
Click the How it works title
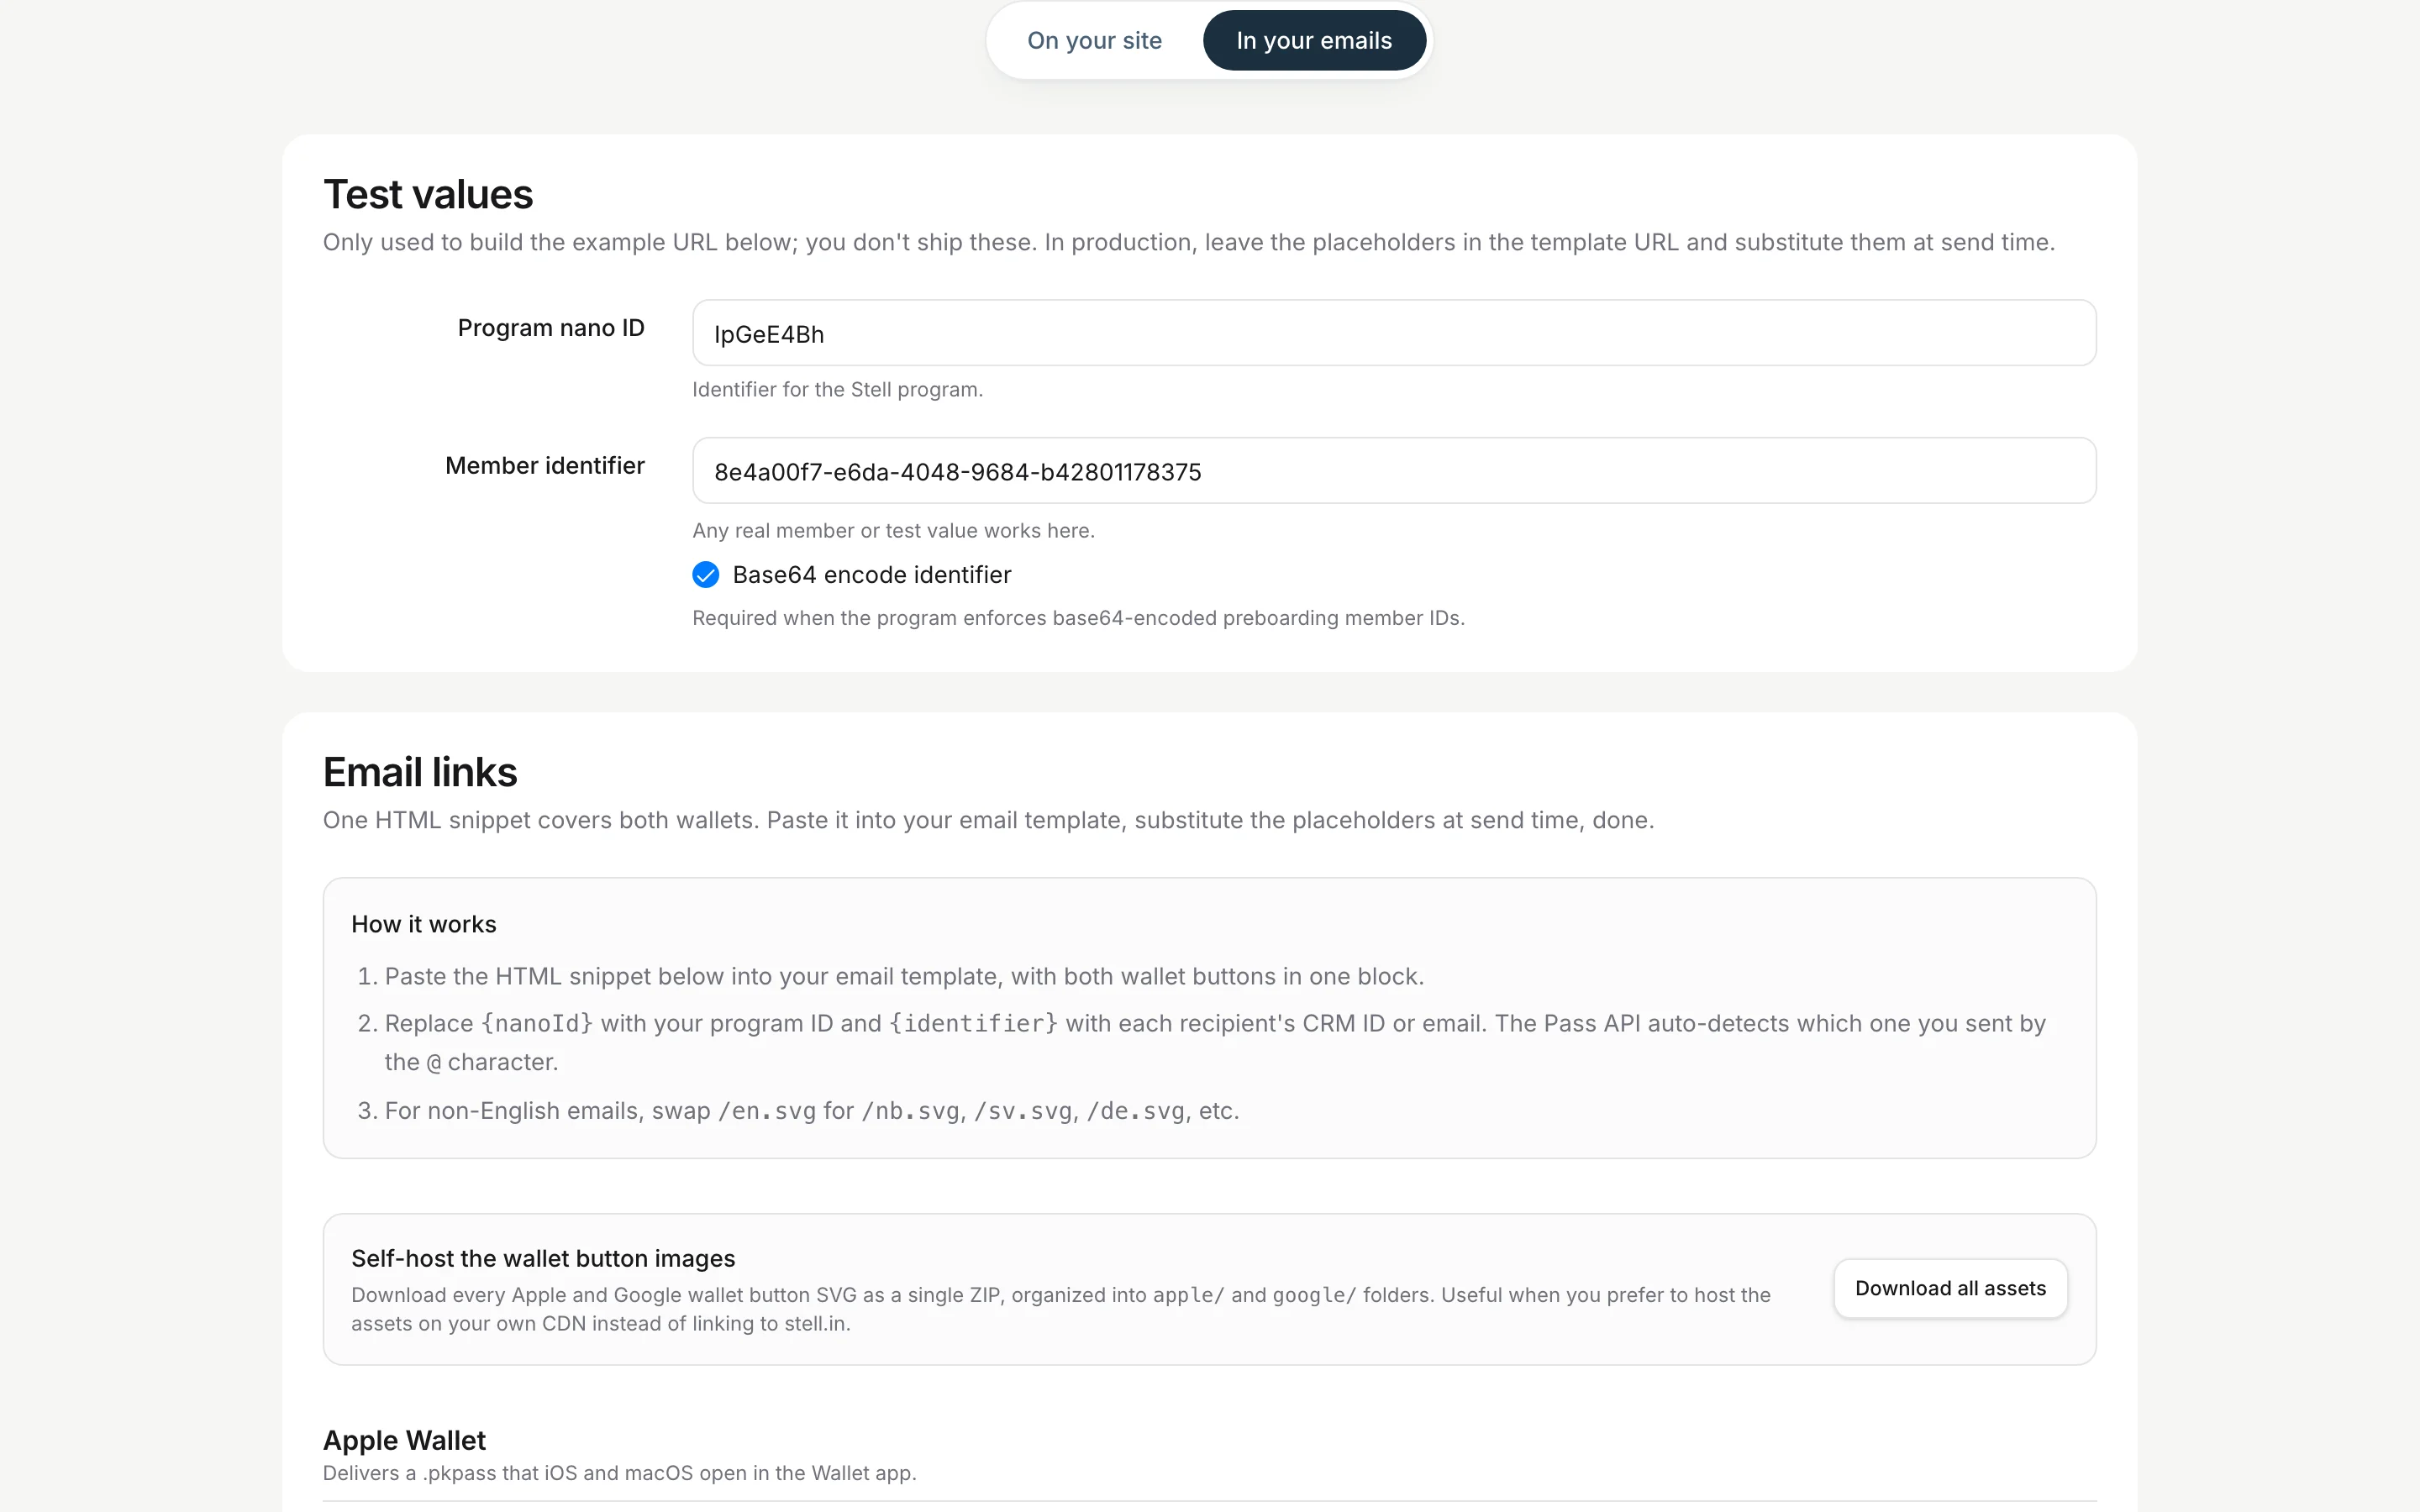click(x=424, y=925)
